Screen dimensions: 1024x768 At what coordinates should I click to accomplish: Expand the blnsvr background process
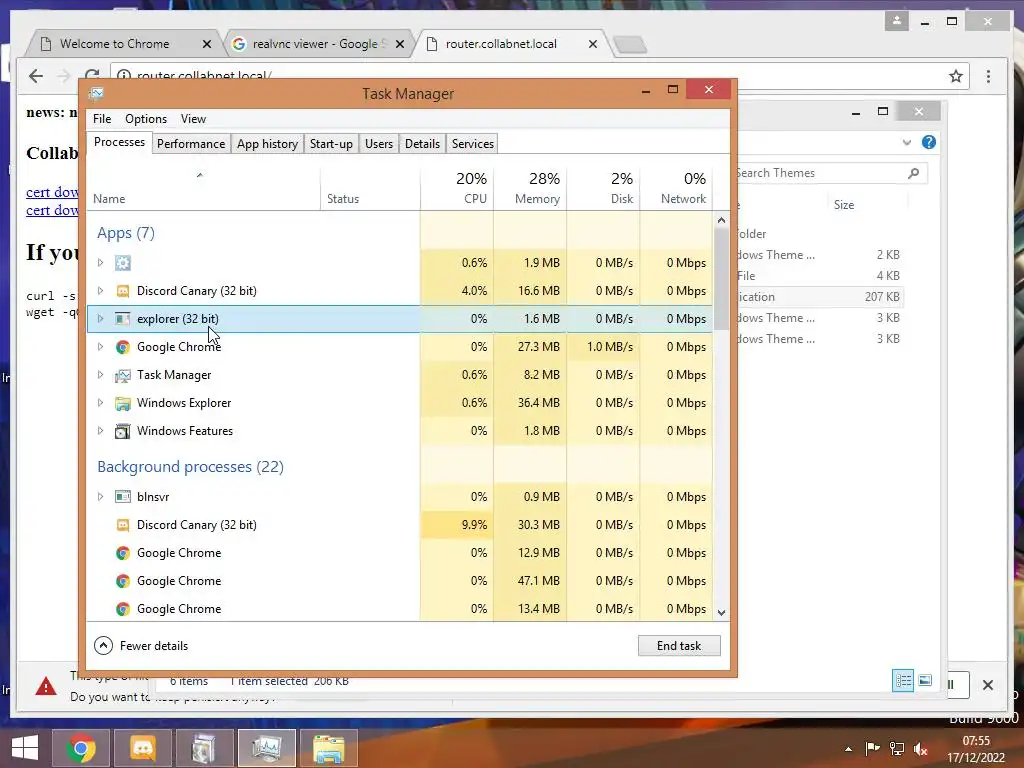(100, 497)
